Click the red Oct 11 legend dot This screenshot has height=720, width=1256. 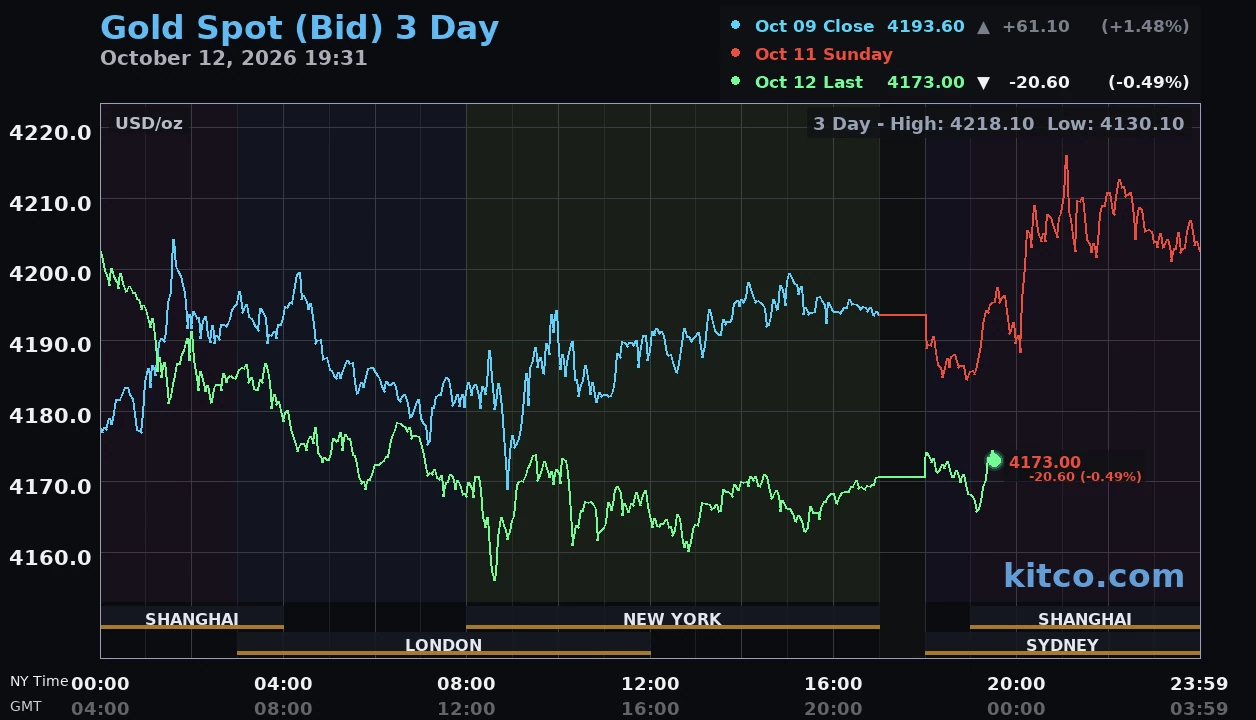(736, 53)
